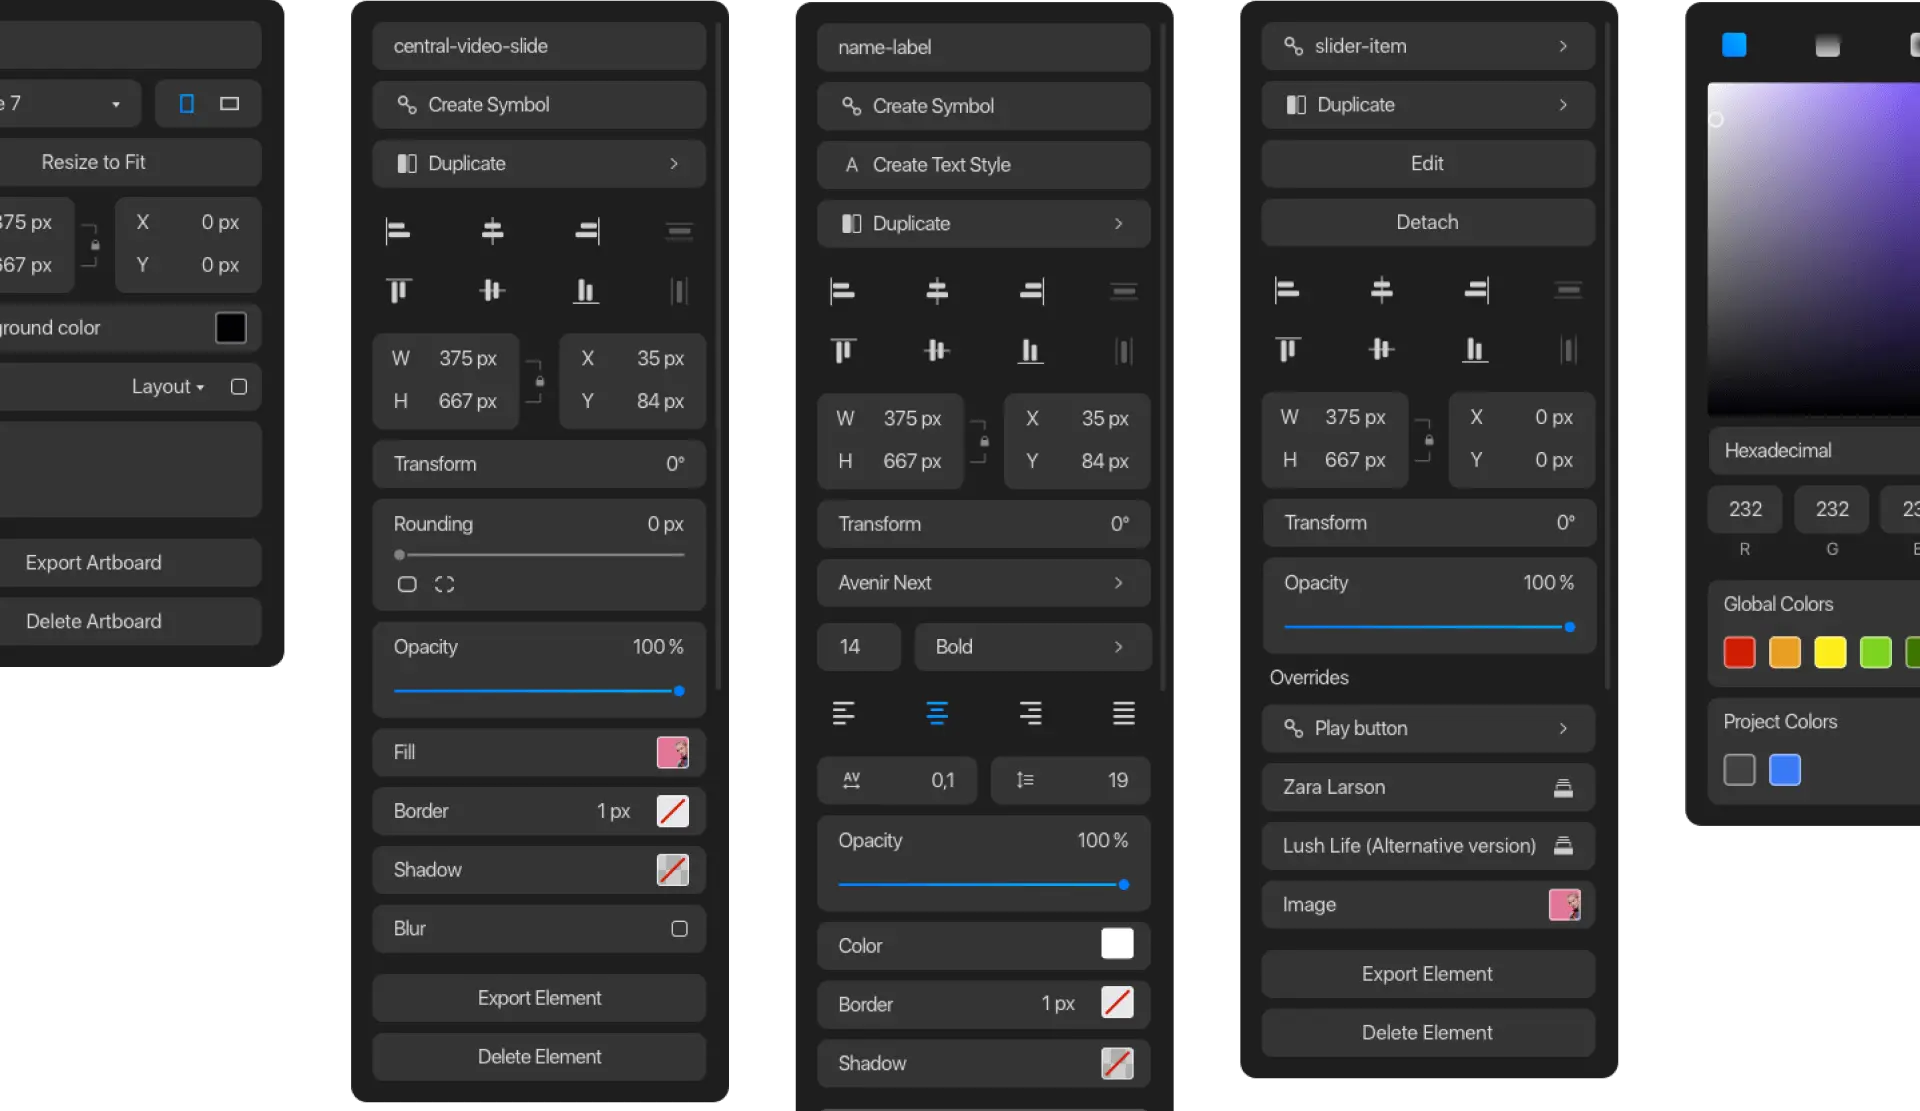The image size is (1920, 1111).
Task: Click the Play button override icon
Action: pos(1293,727)
